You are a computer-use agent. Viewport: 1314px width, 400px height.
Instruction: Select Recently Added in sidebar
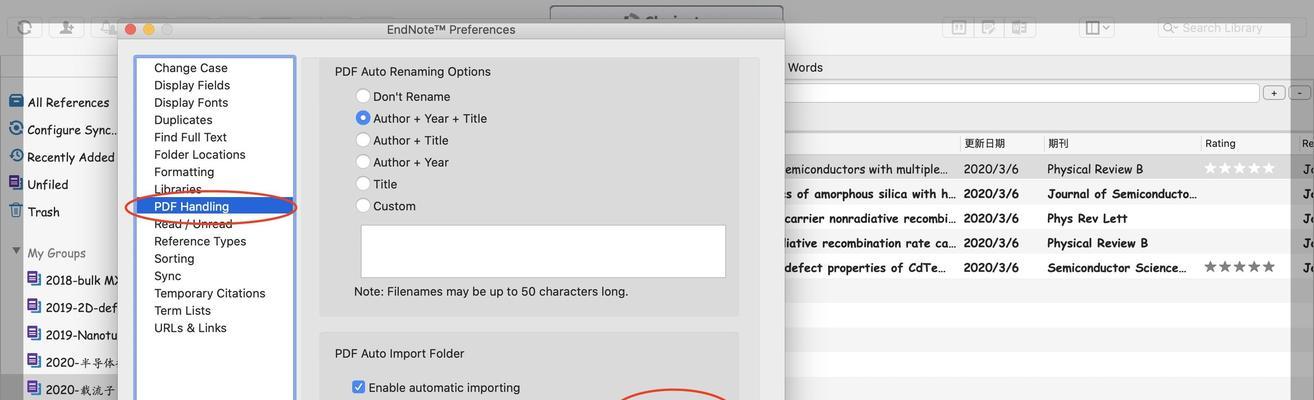[x=71, y=157]
